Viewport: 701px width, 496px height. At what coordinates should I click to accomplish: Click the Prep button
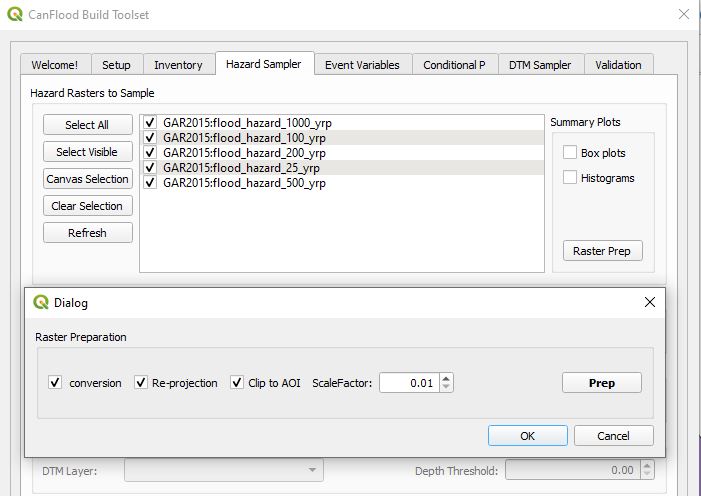pyautogui.click(x=602, y=383)
